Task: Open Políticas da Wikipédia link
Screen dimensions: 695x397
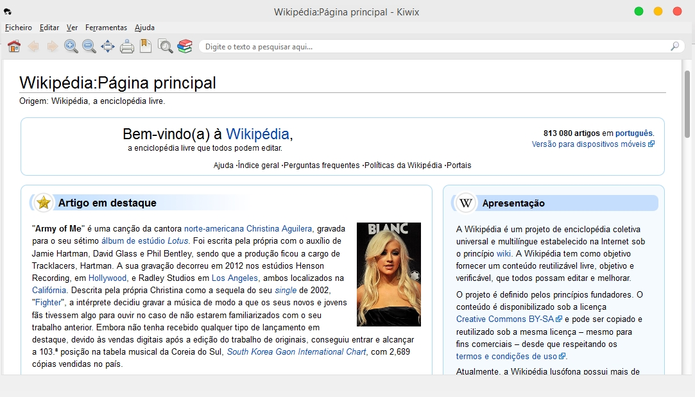Action: coord(403,165)
